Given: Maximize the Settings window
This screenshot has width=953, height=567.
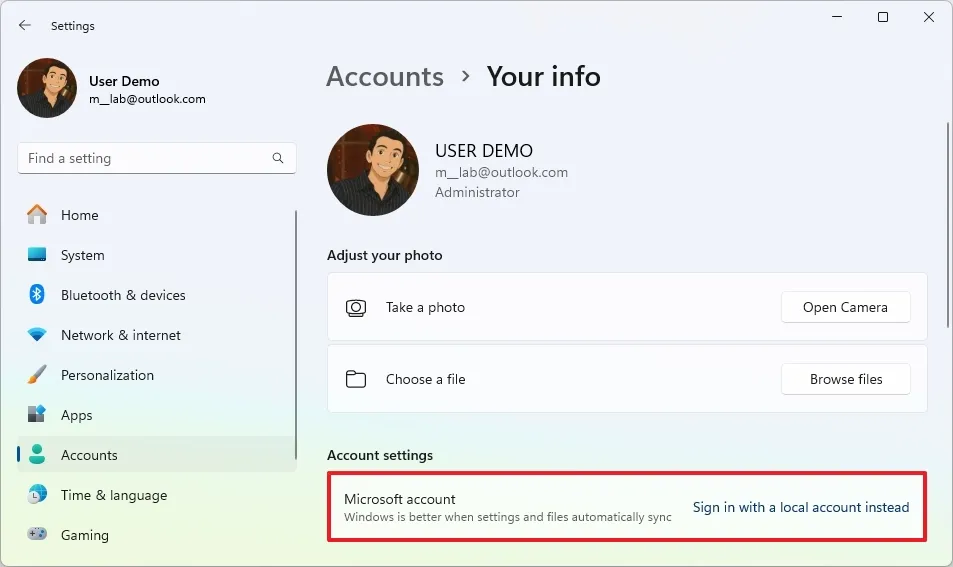Looking at the screenshot, I should click(883, 17).
